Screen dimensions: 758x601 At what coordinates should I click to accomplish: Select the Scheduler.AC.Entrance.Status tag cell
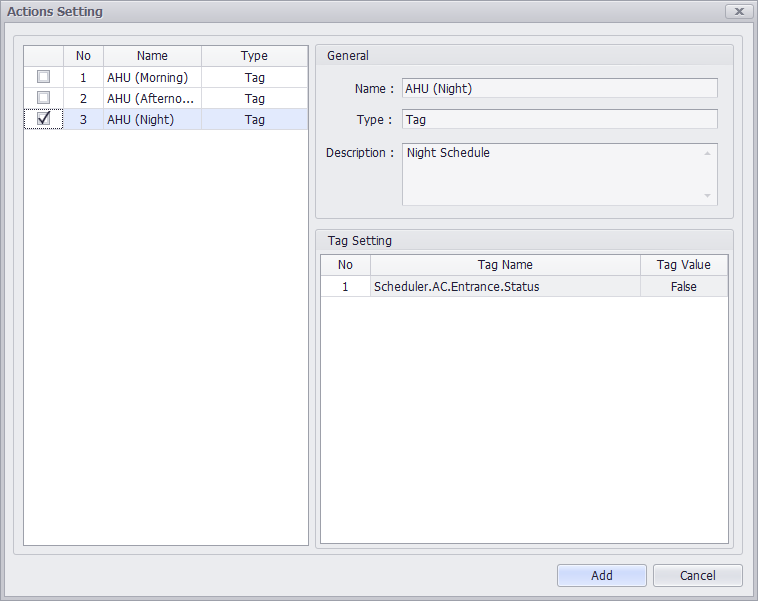(x=505, y=286)
